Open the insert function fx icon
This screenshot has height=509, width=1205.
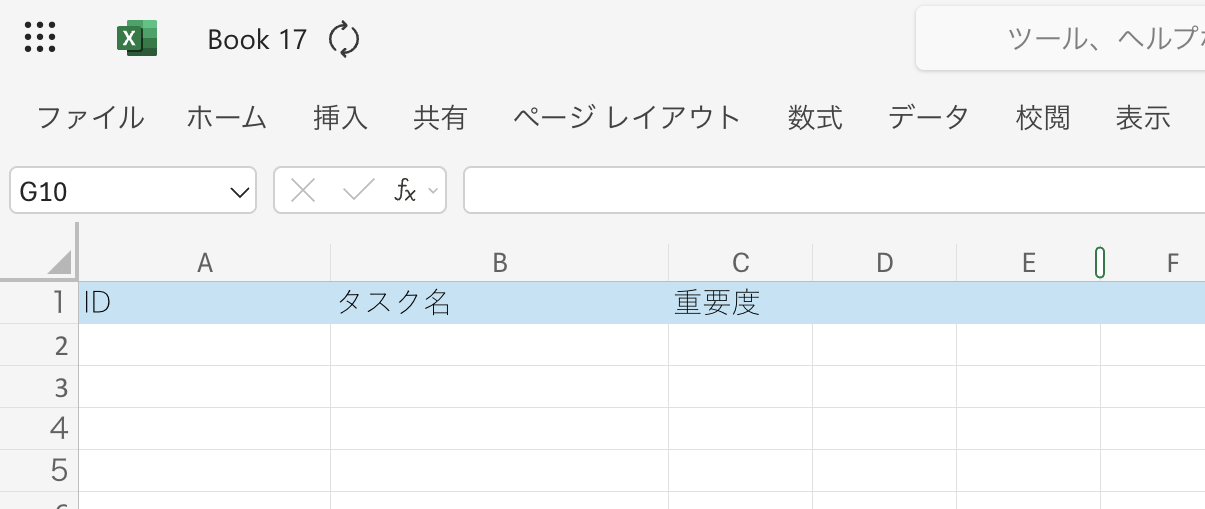tap(404, 190)
